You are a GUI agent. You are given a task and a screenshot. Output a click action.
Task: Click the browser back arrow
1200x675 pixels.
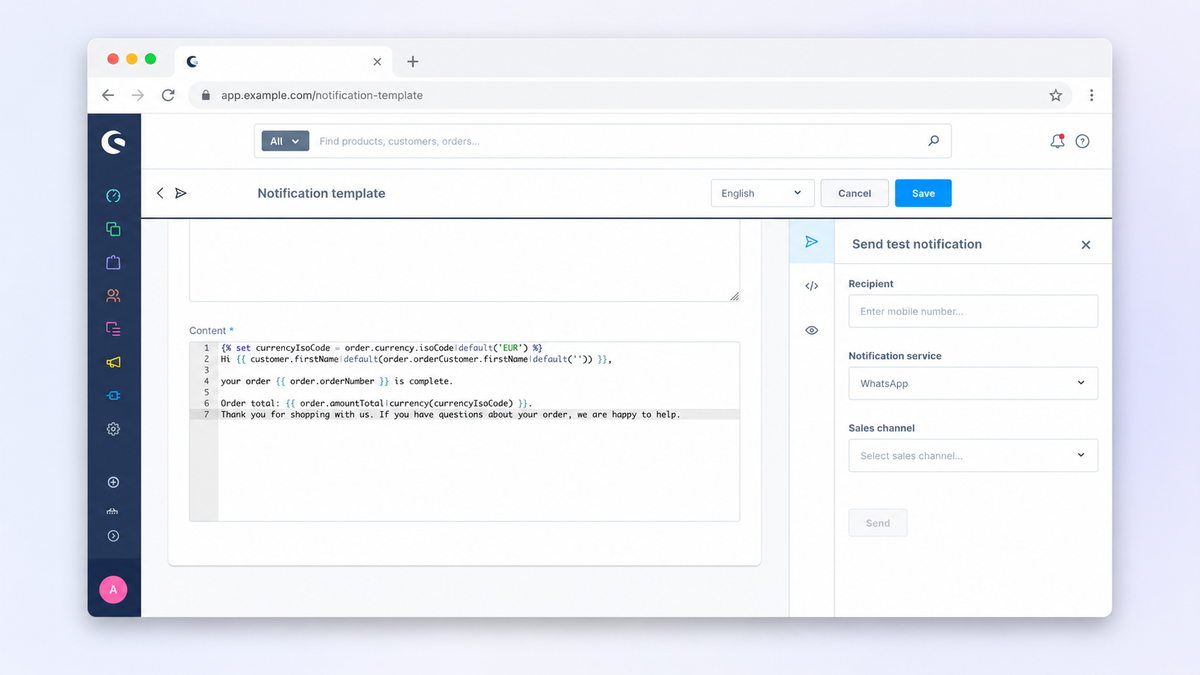click(x=108, y=95)
